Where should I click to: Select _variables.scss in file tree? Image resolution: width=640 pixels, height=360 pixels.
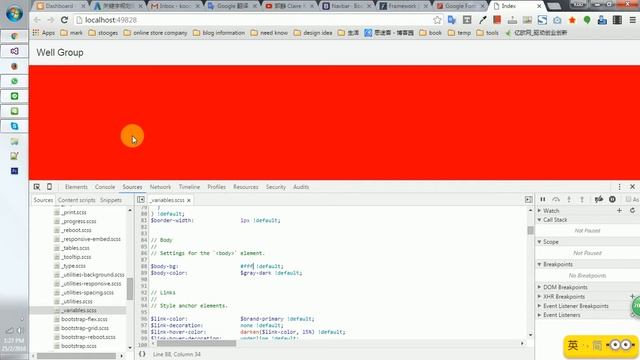[79, 310]
